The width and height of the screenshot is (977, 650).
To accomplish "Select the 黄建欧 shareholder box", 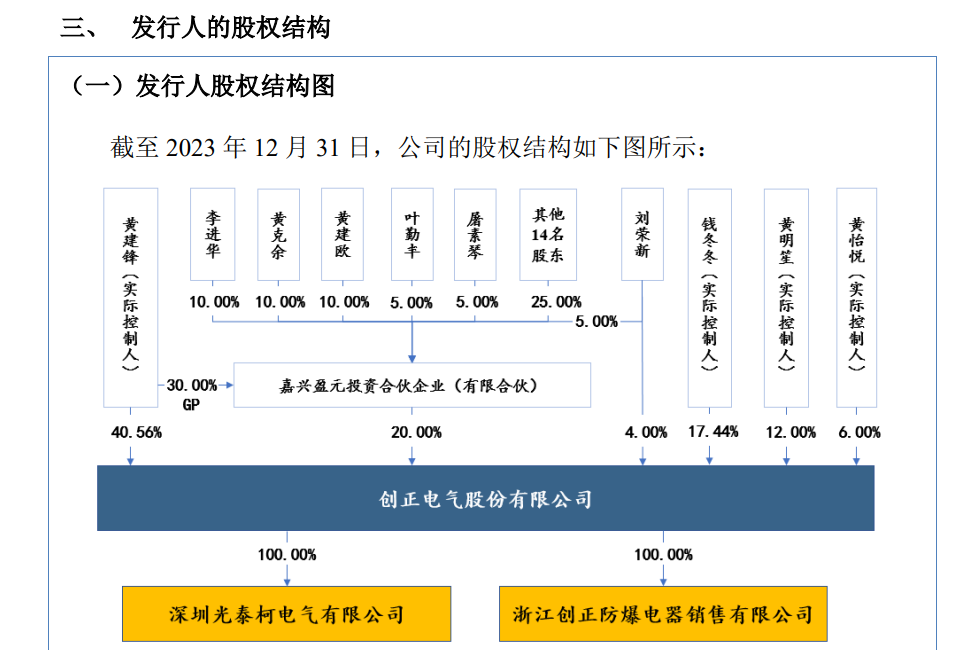I will coord(342,234).
